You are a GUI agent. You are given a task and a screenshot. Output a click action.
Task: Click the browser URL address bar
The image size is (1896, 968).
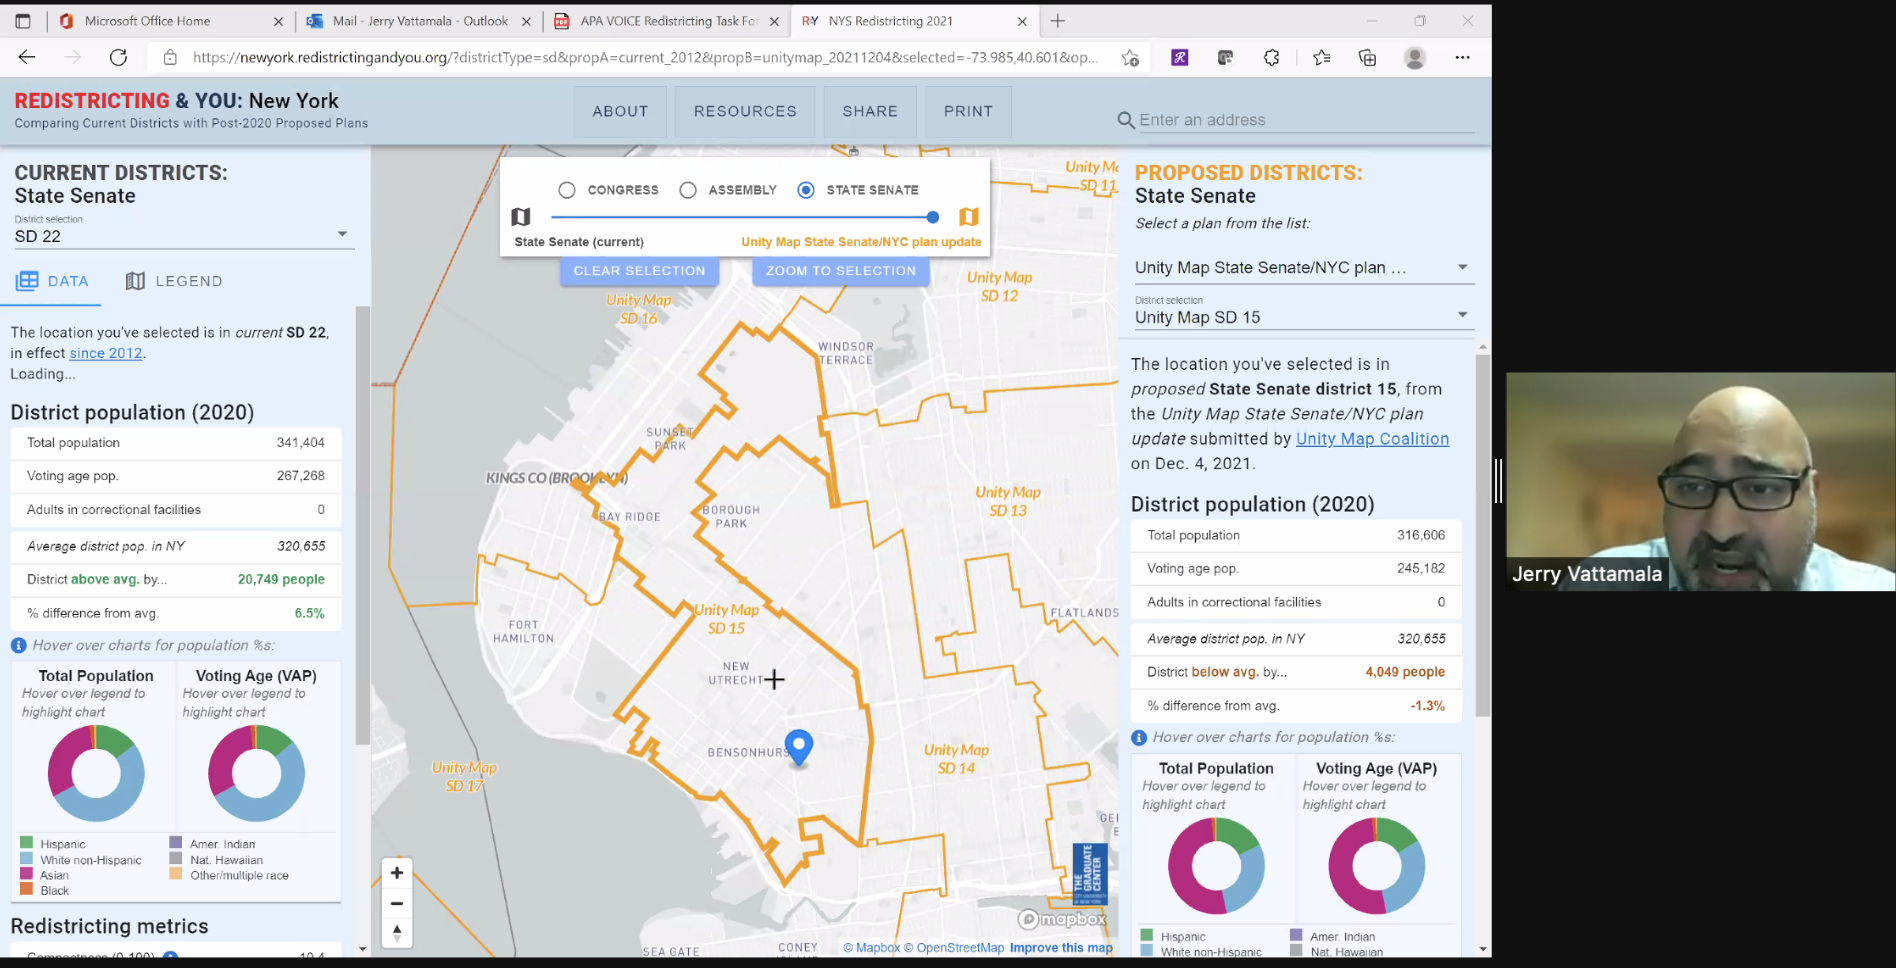click(645, 58)
